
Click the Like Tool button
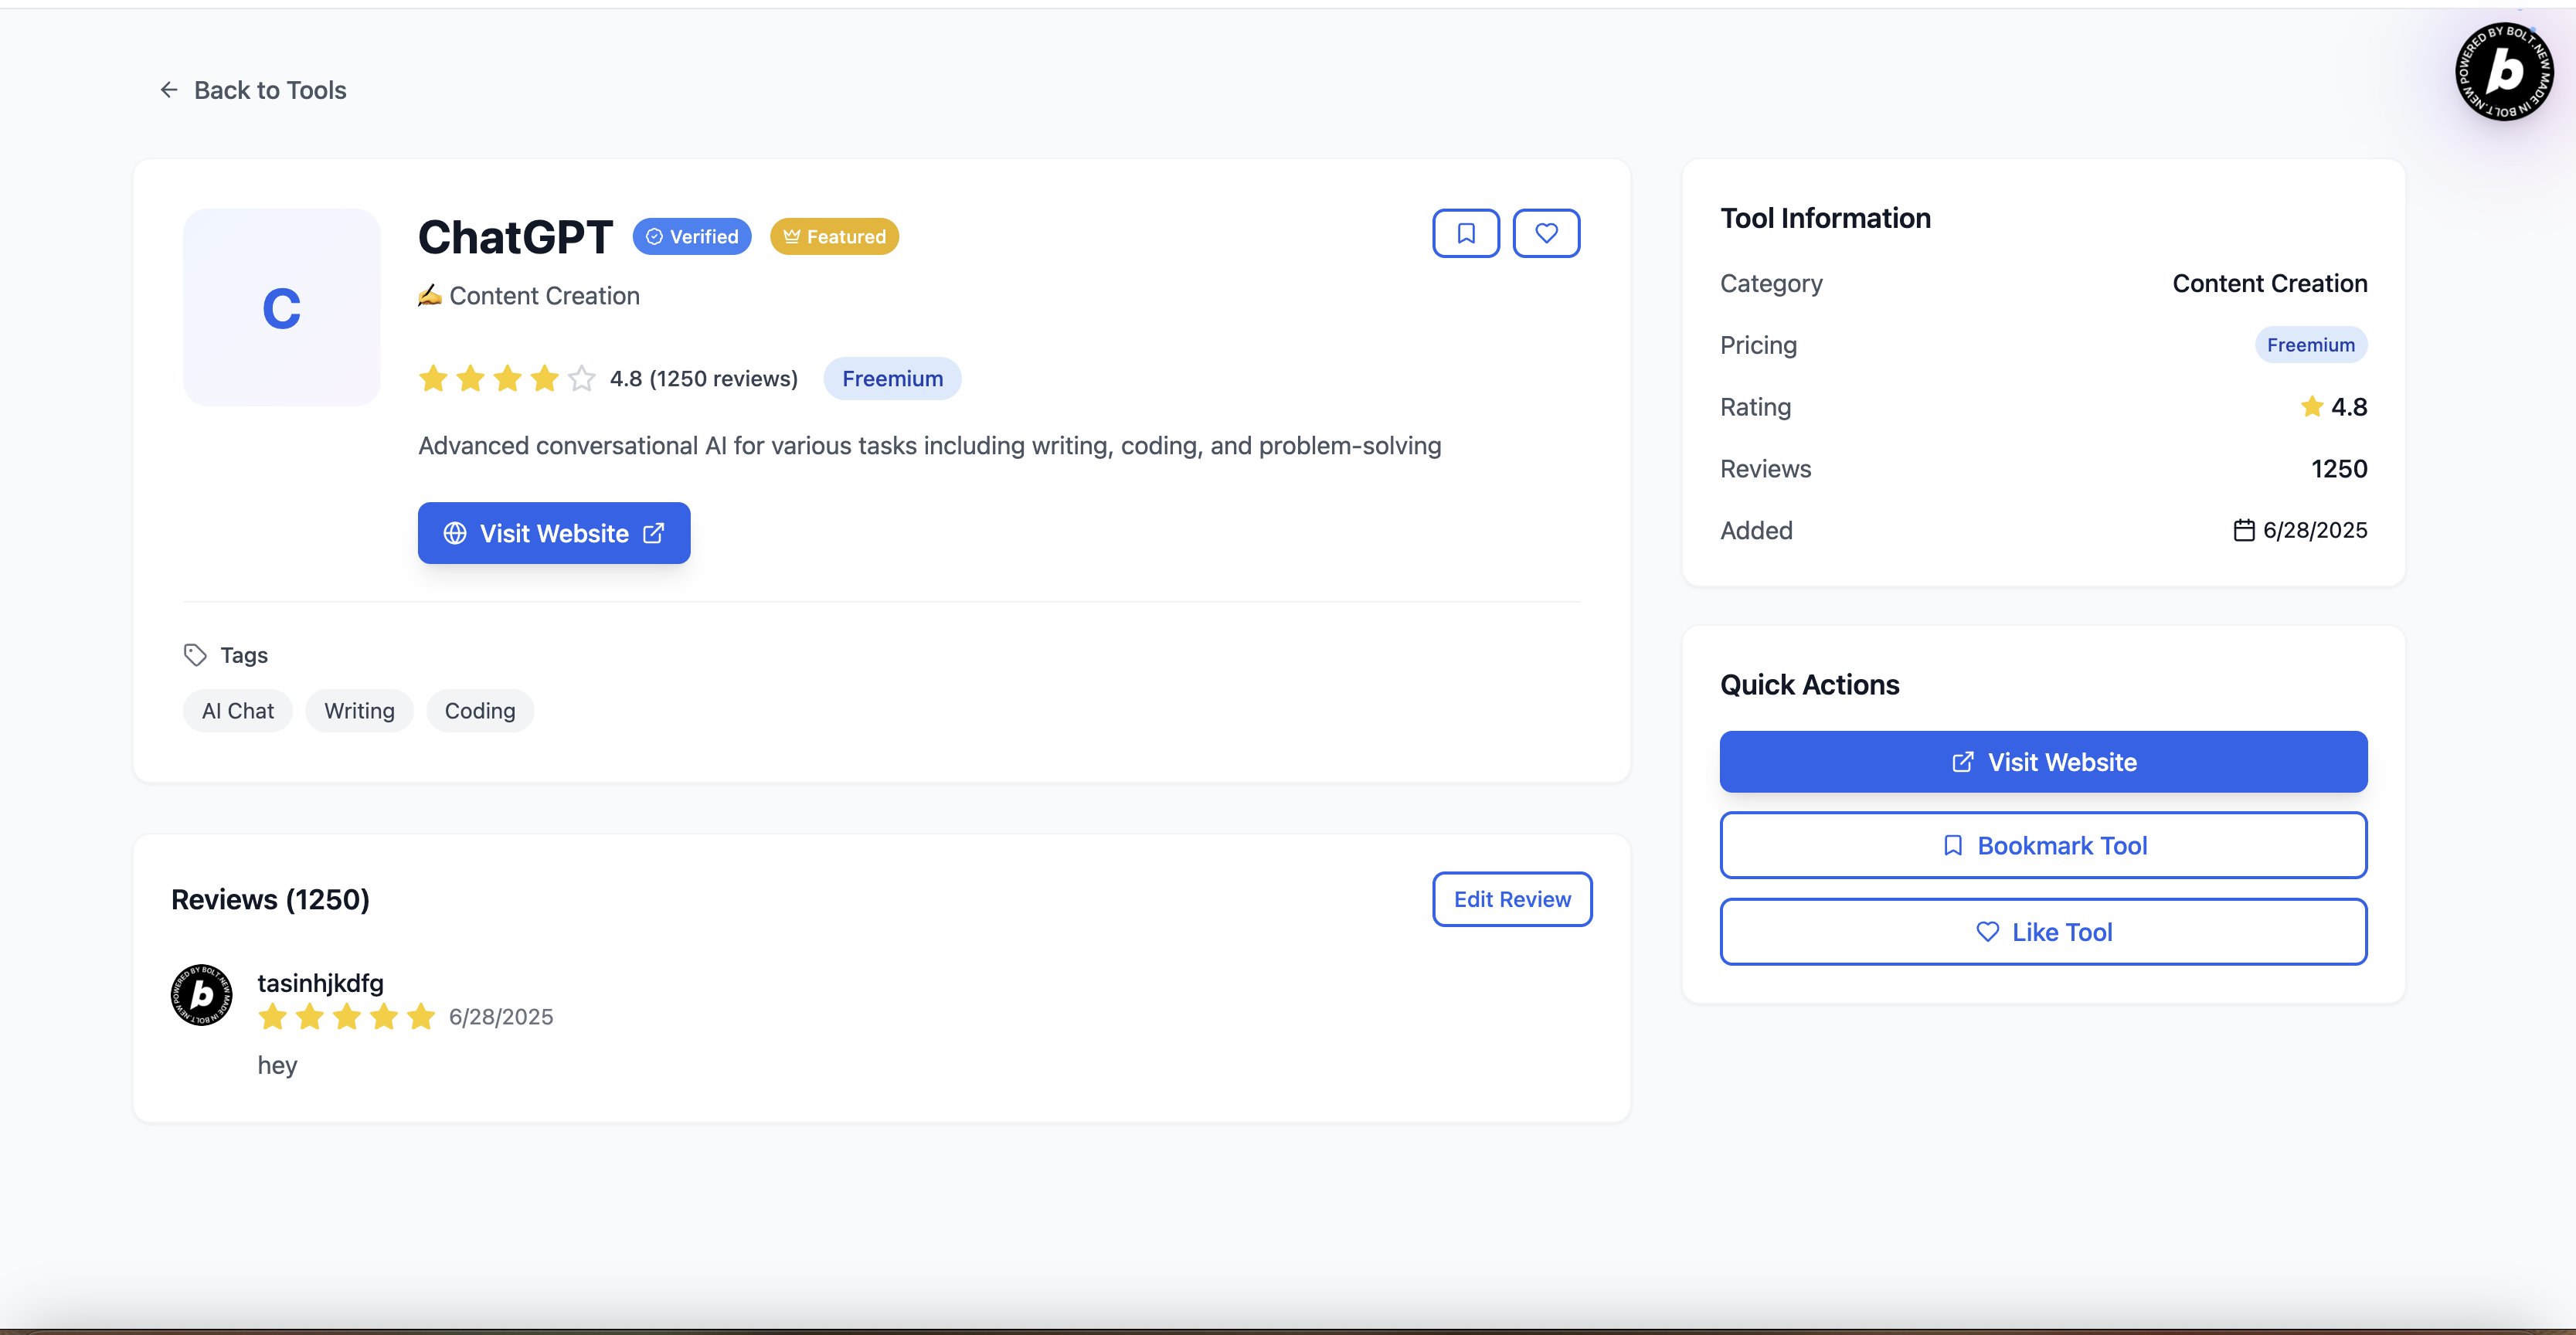click(x=2042, y=932)
